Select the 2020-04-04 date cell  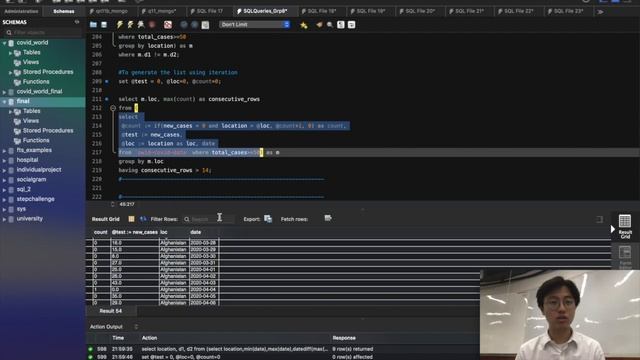click(204, 289)
